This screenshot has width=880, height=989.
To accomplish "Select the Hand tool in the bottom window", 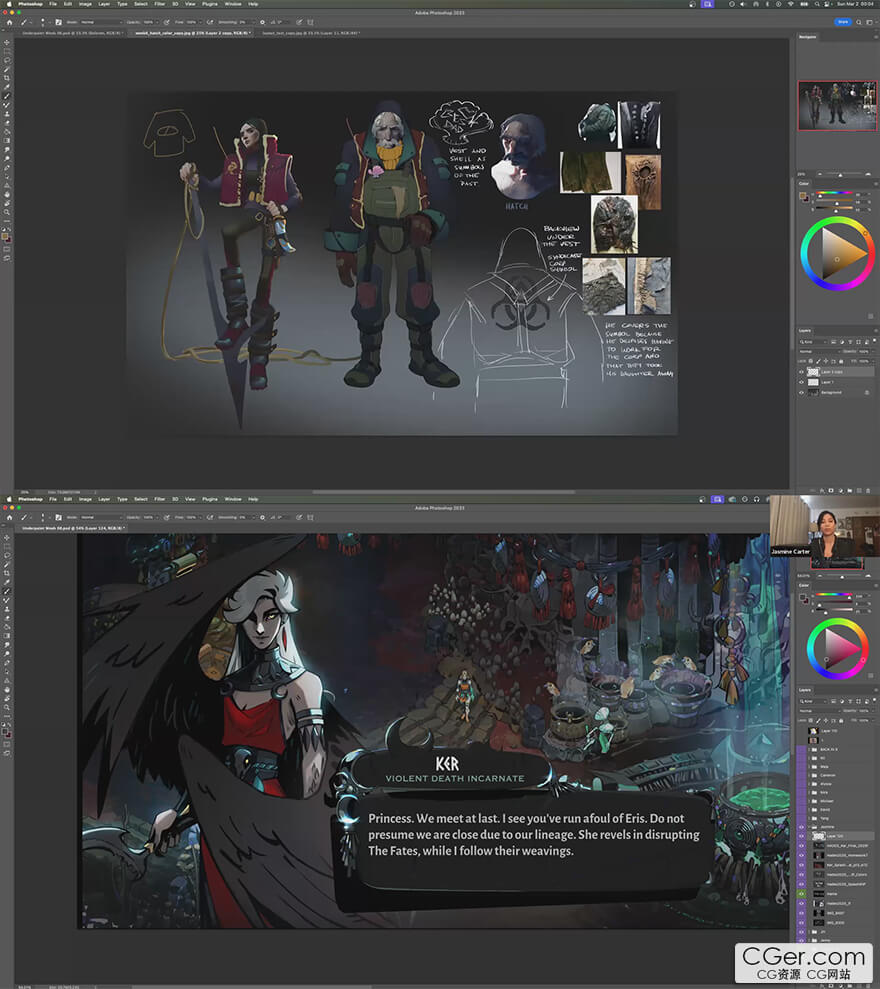I will click(8, 689).
